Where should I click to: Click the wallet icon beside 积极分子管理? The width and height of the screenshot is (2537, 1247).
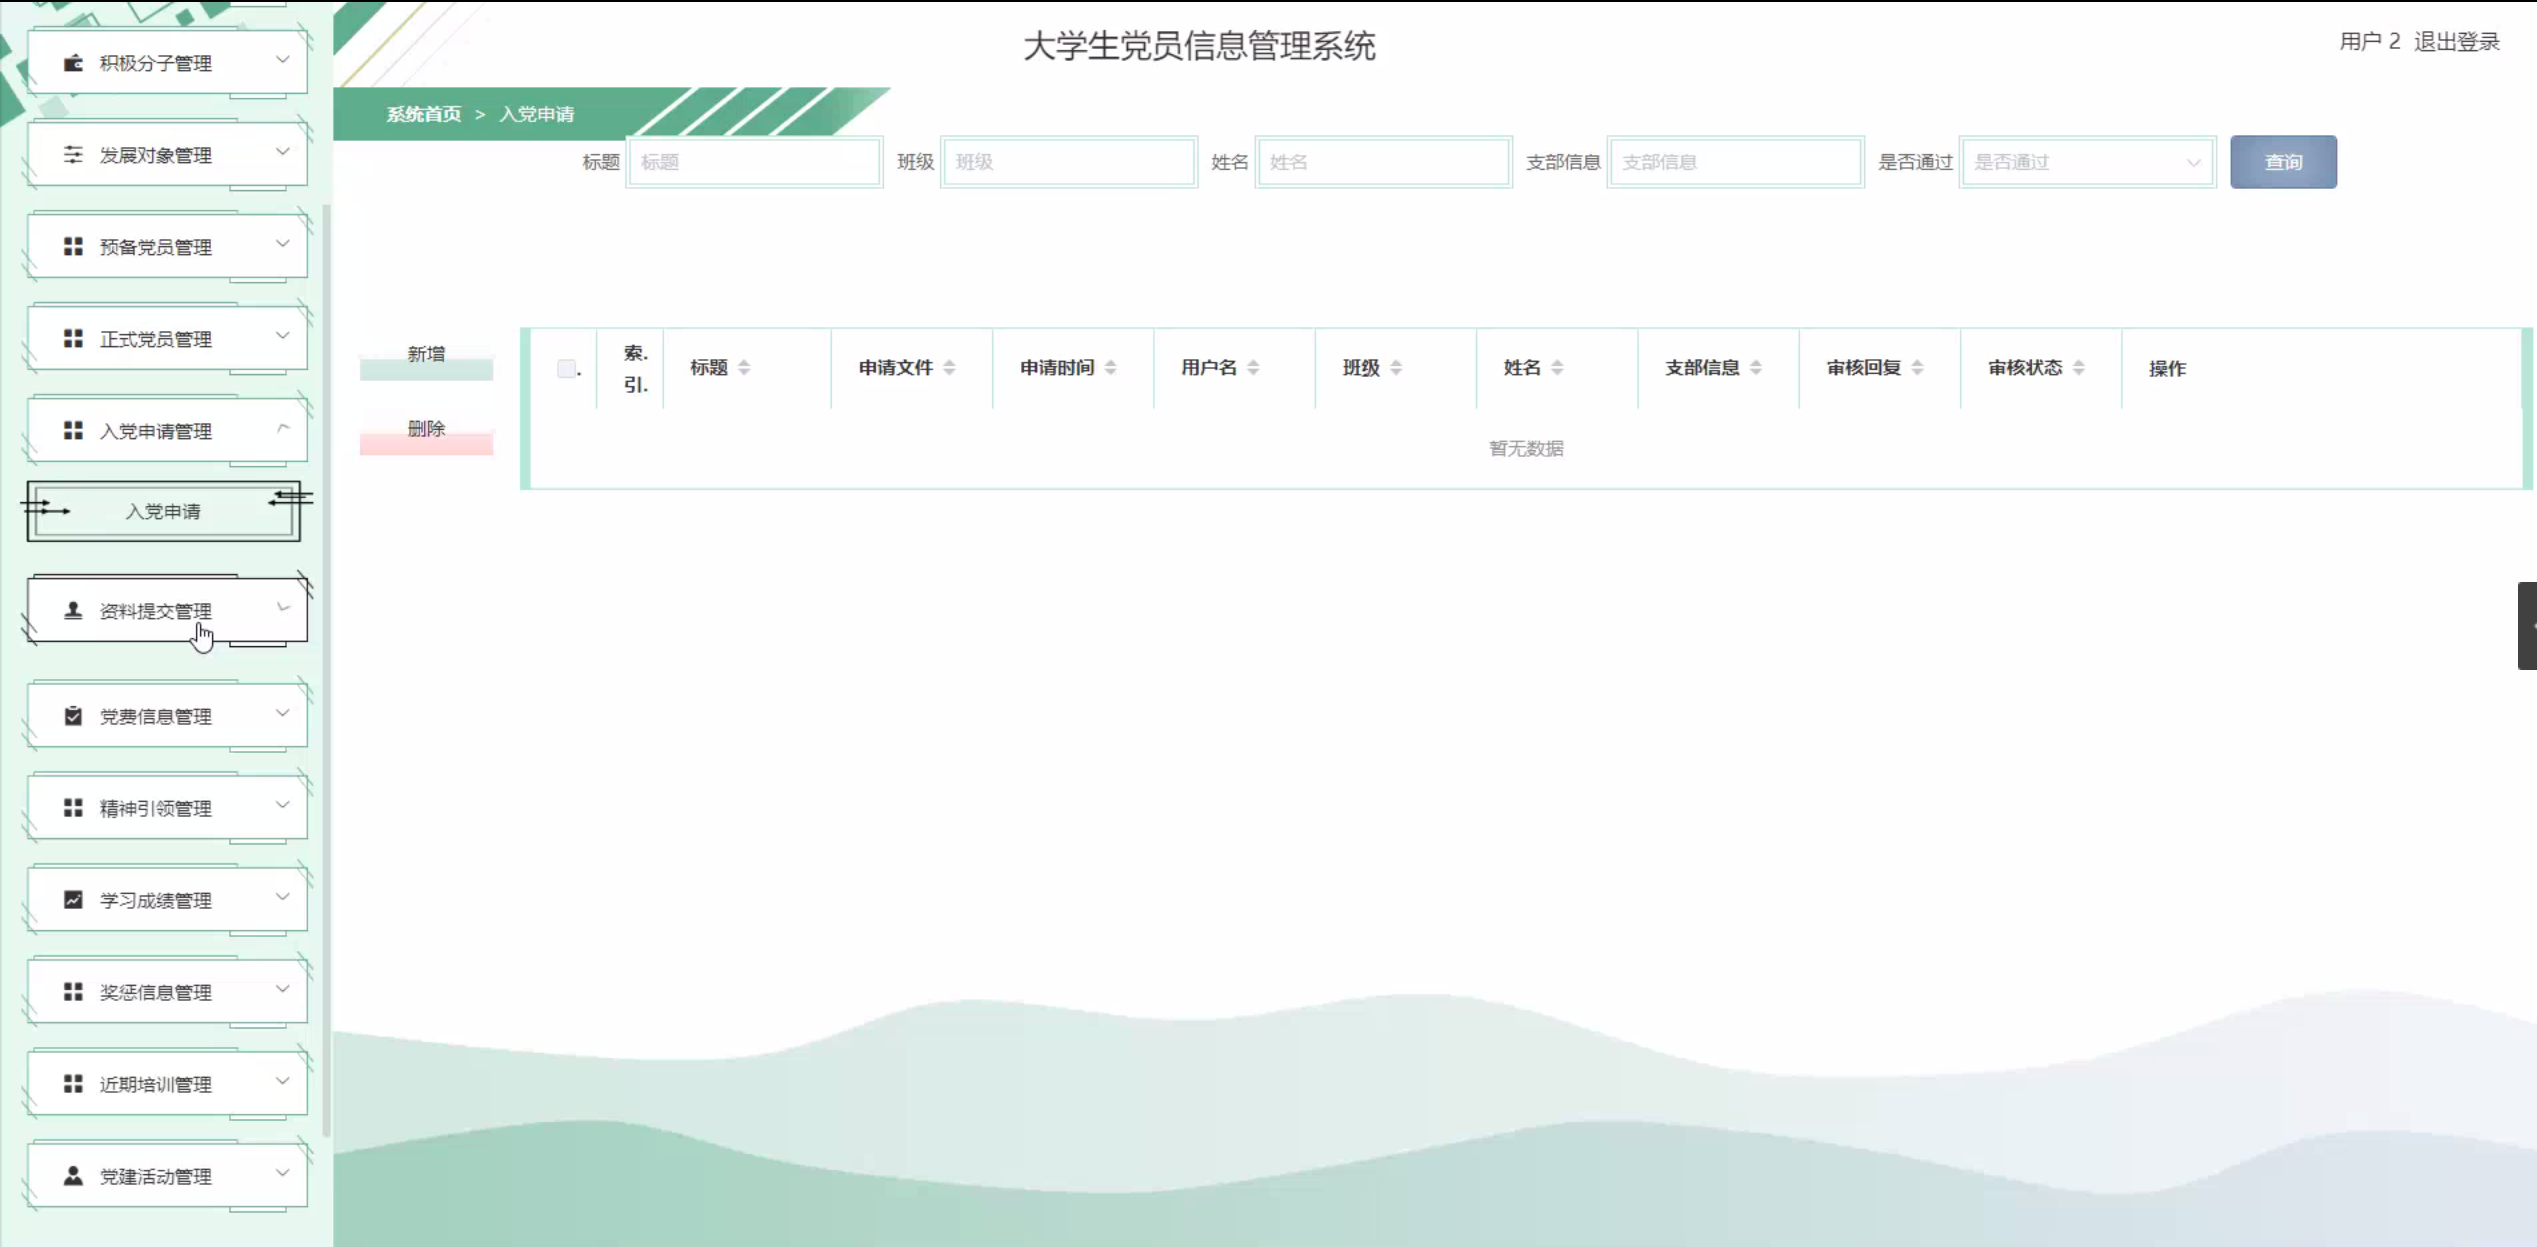[73, 63]
